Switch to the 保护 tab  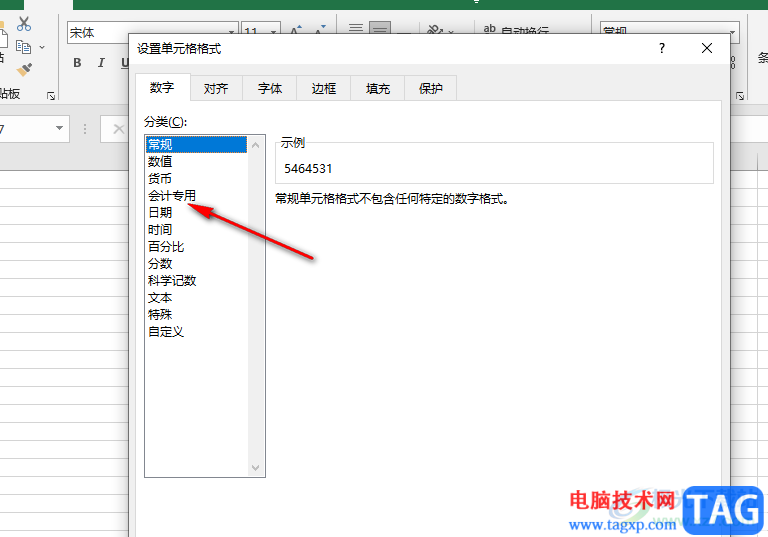[x=431, y=89]
